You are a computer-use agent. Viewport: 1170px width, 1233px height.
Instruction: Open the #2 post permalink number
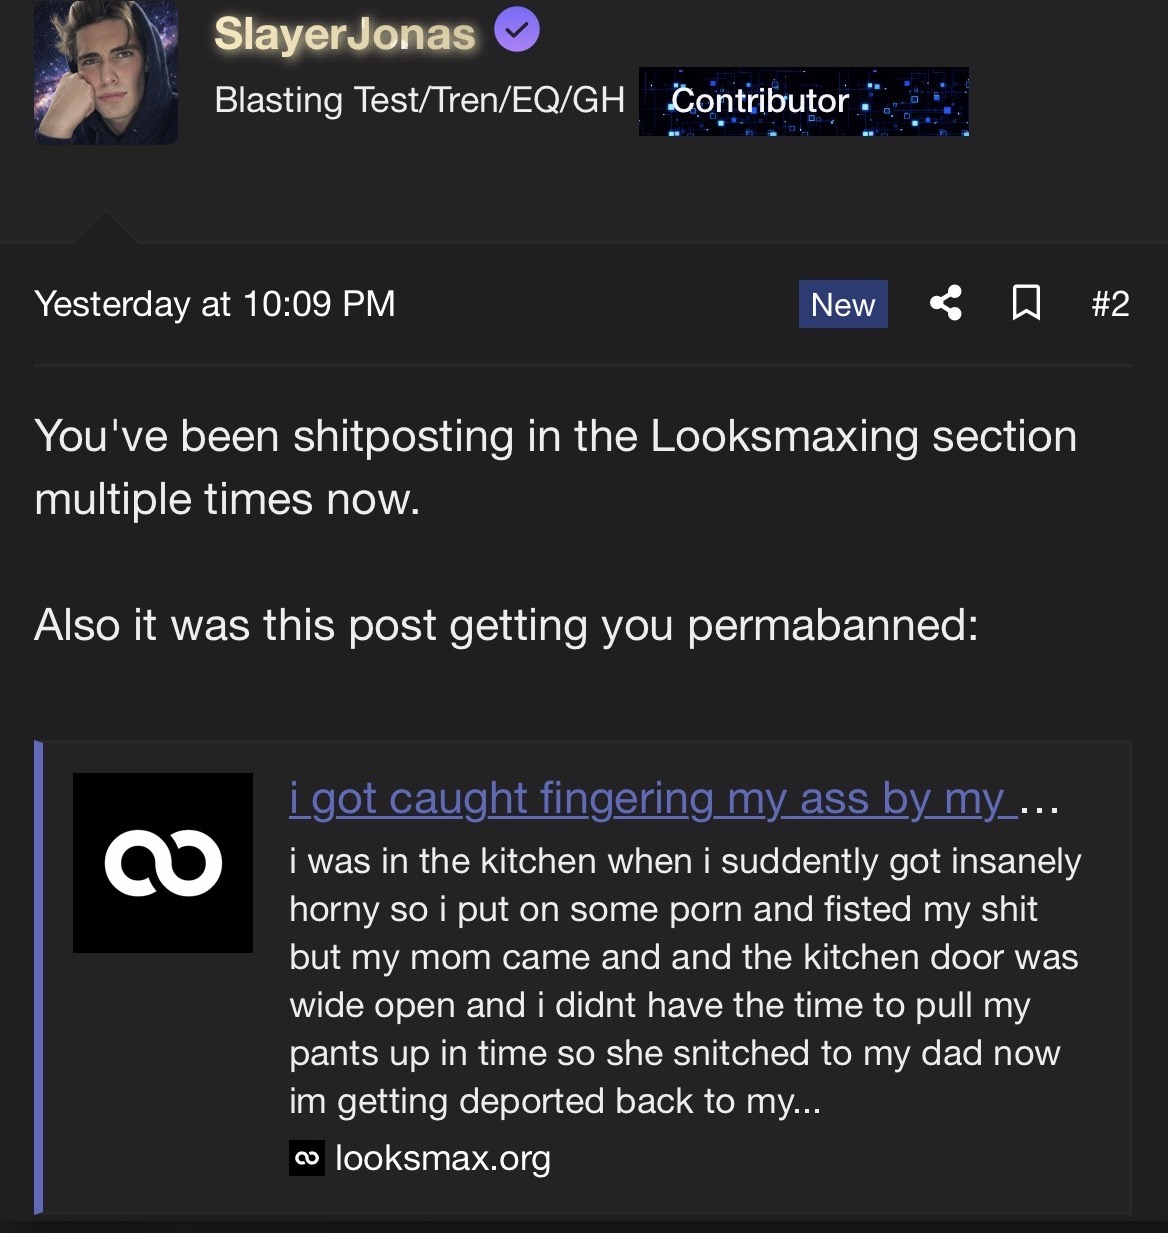pyautogui.click(x=1110, y=304)
